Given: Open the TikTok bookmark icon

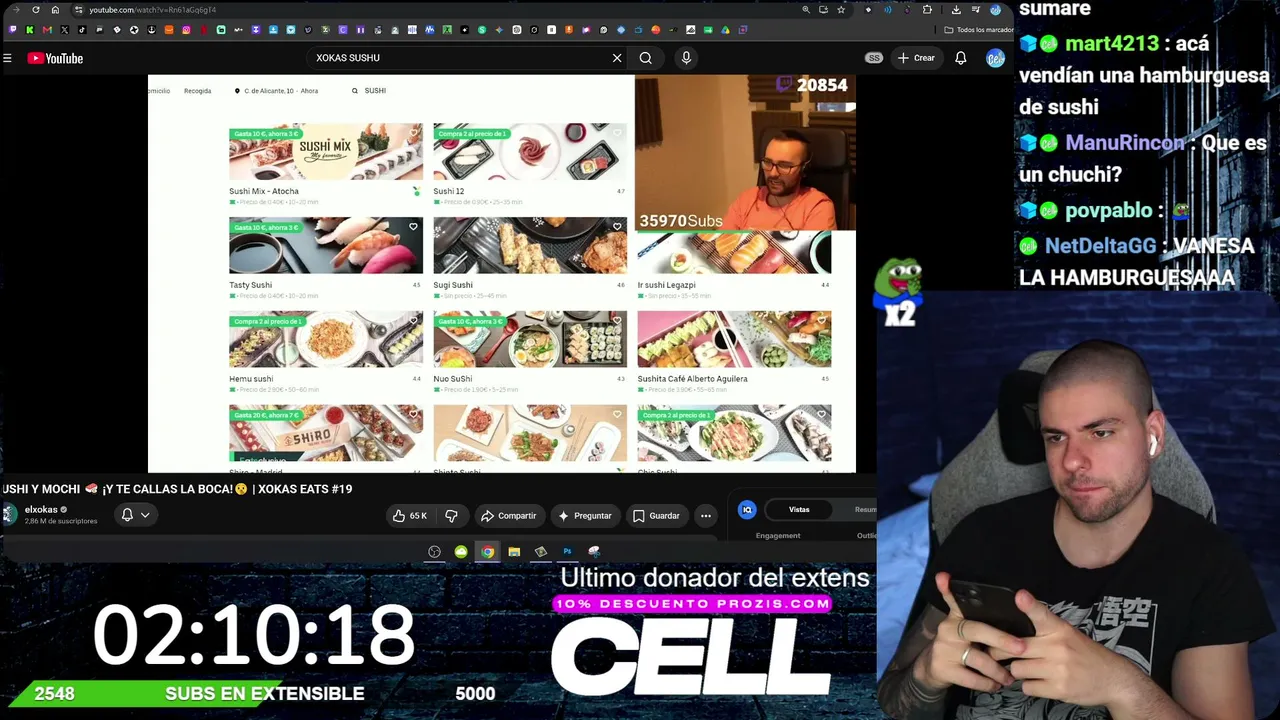Looking at the screenshot, I should pos(82,30).
